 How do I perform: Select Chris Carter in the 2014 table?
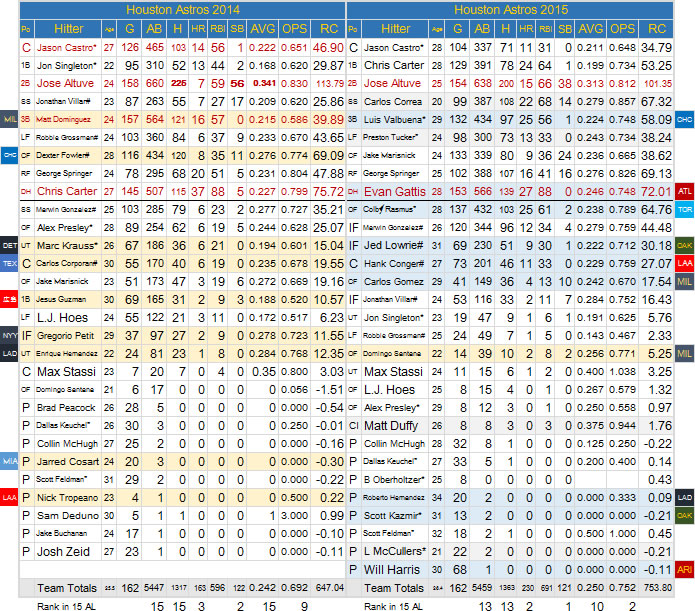coord(67,191)
